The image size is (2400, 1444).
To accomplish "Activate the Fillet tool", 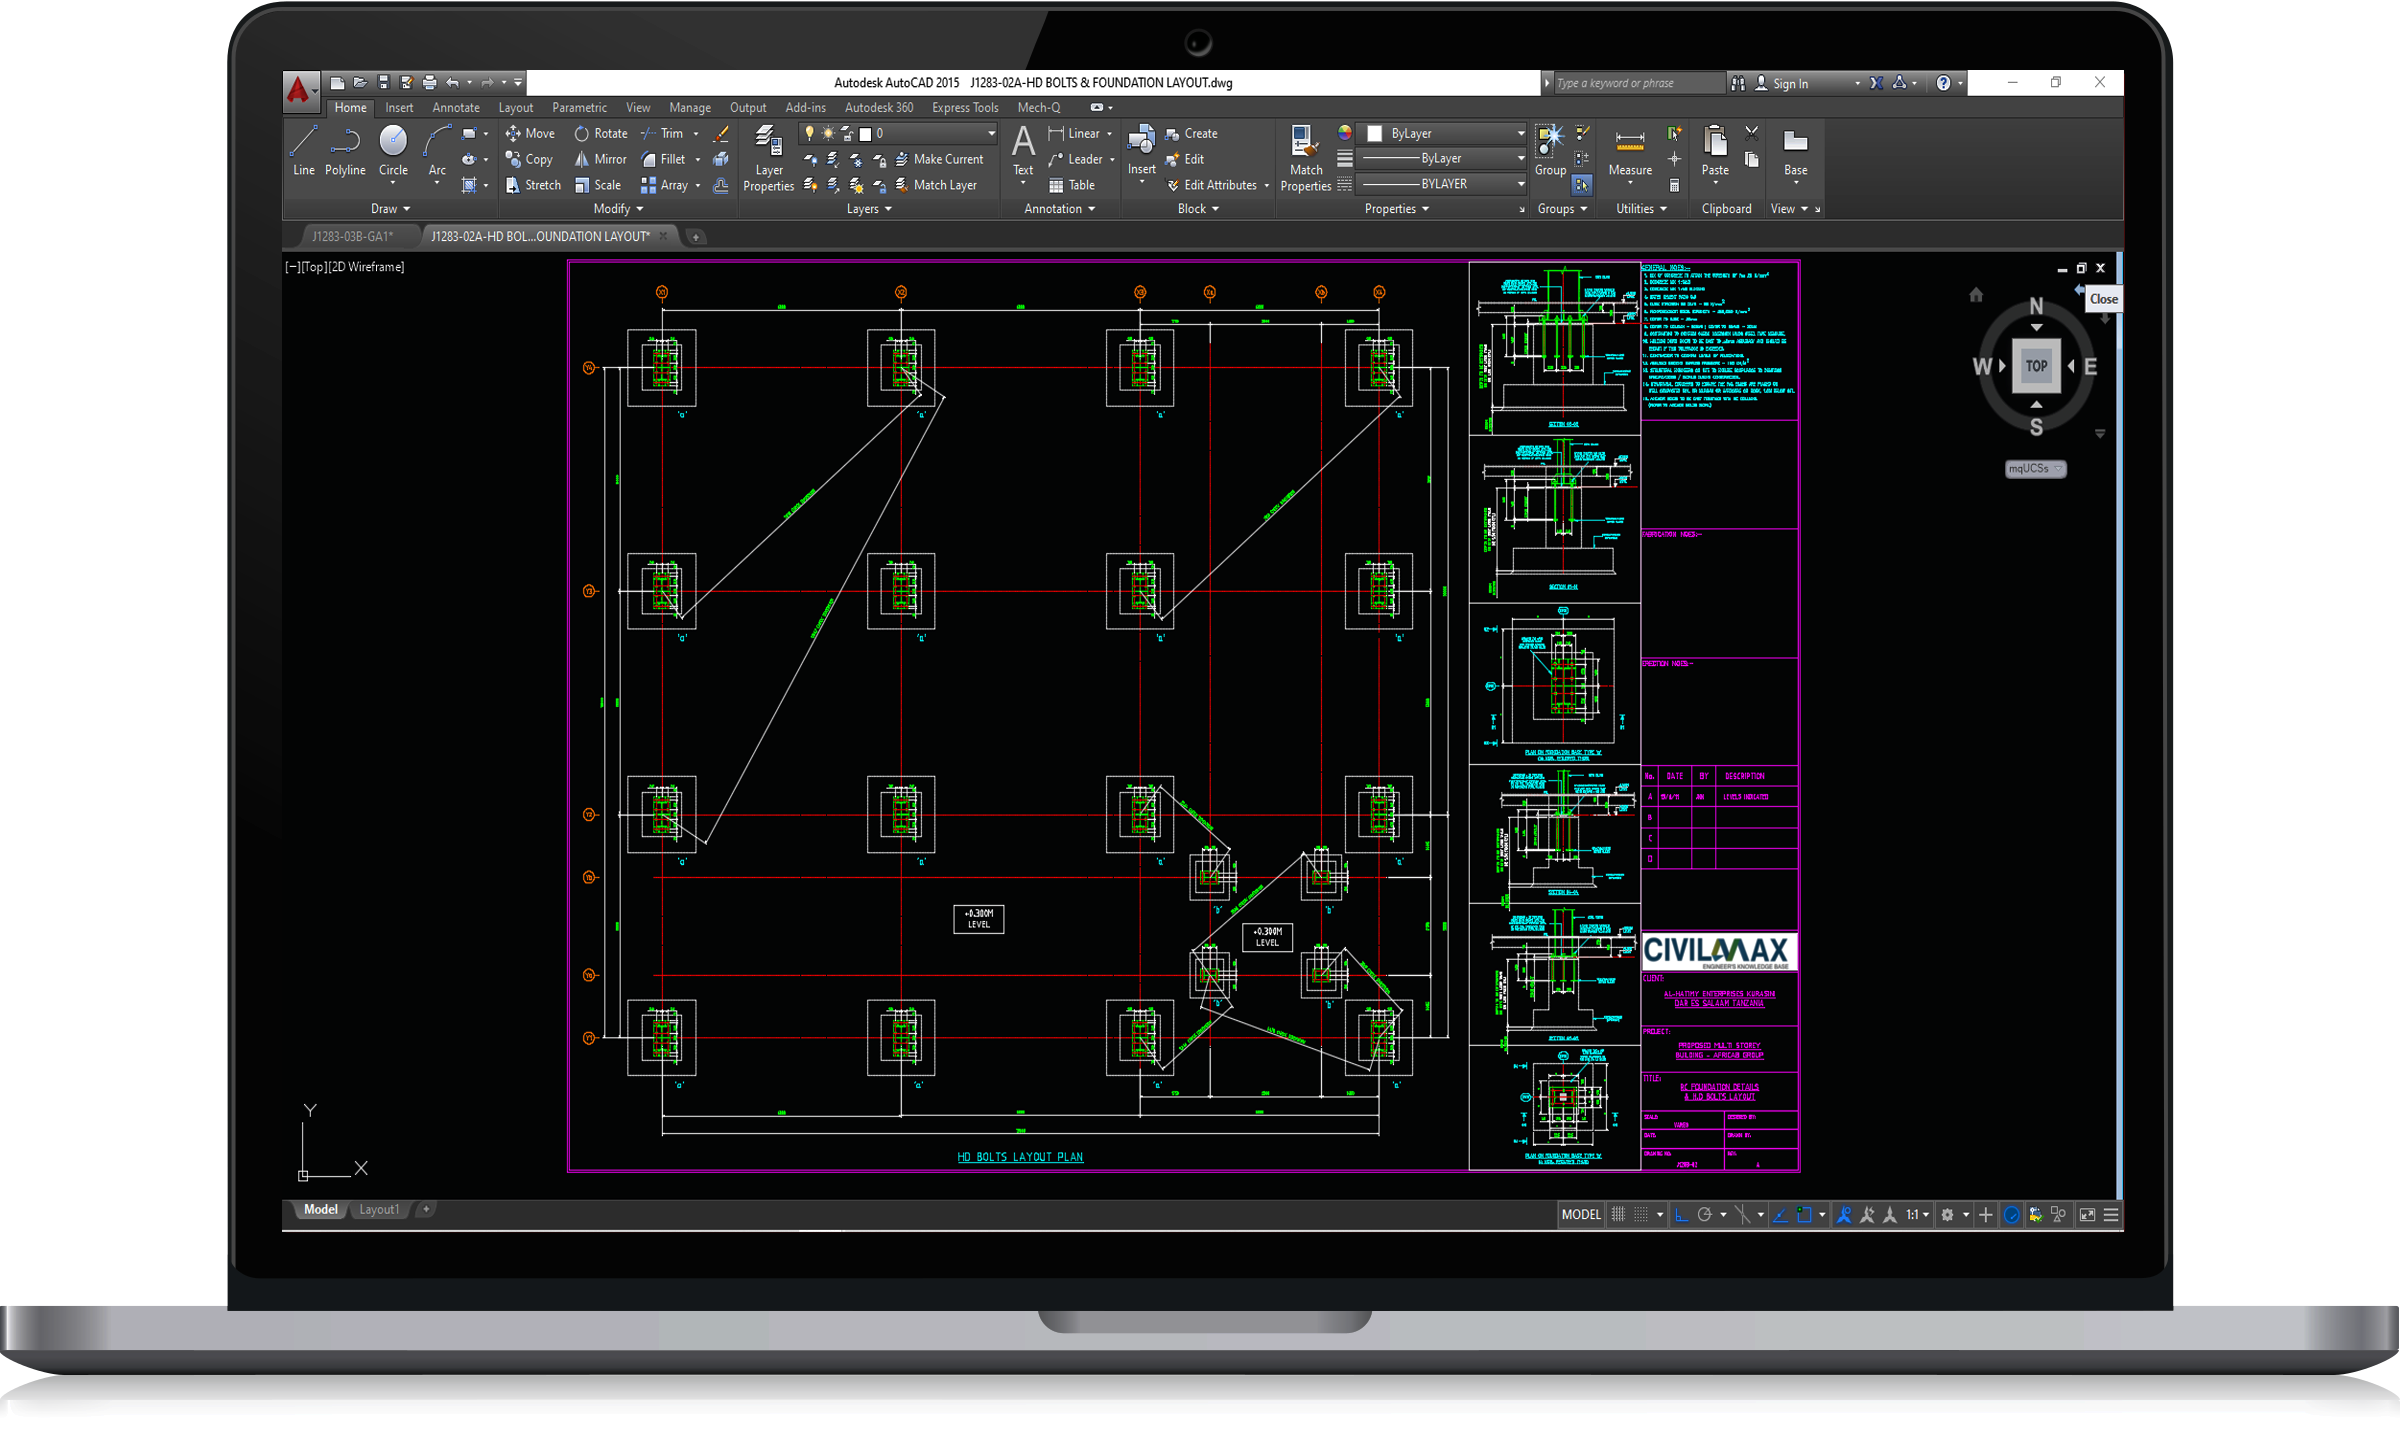I will 663,159.
